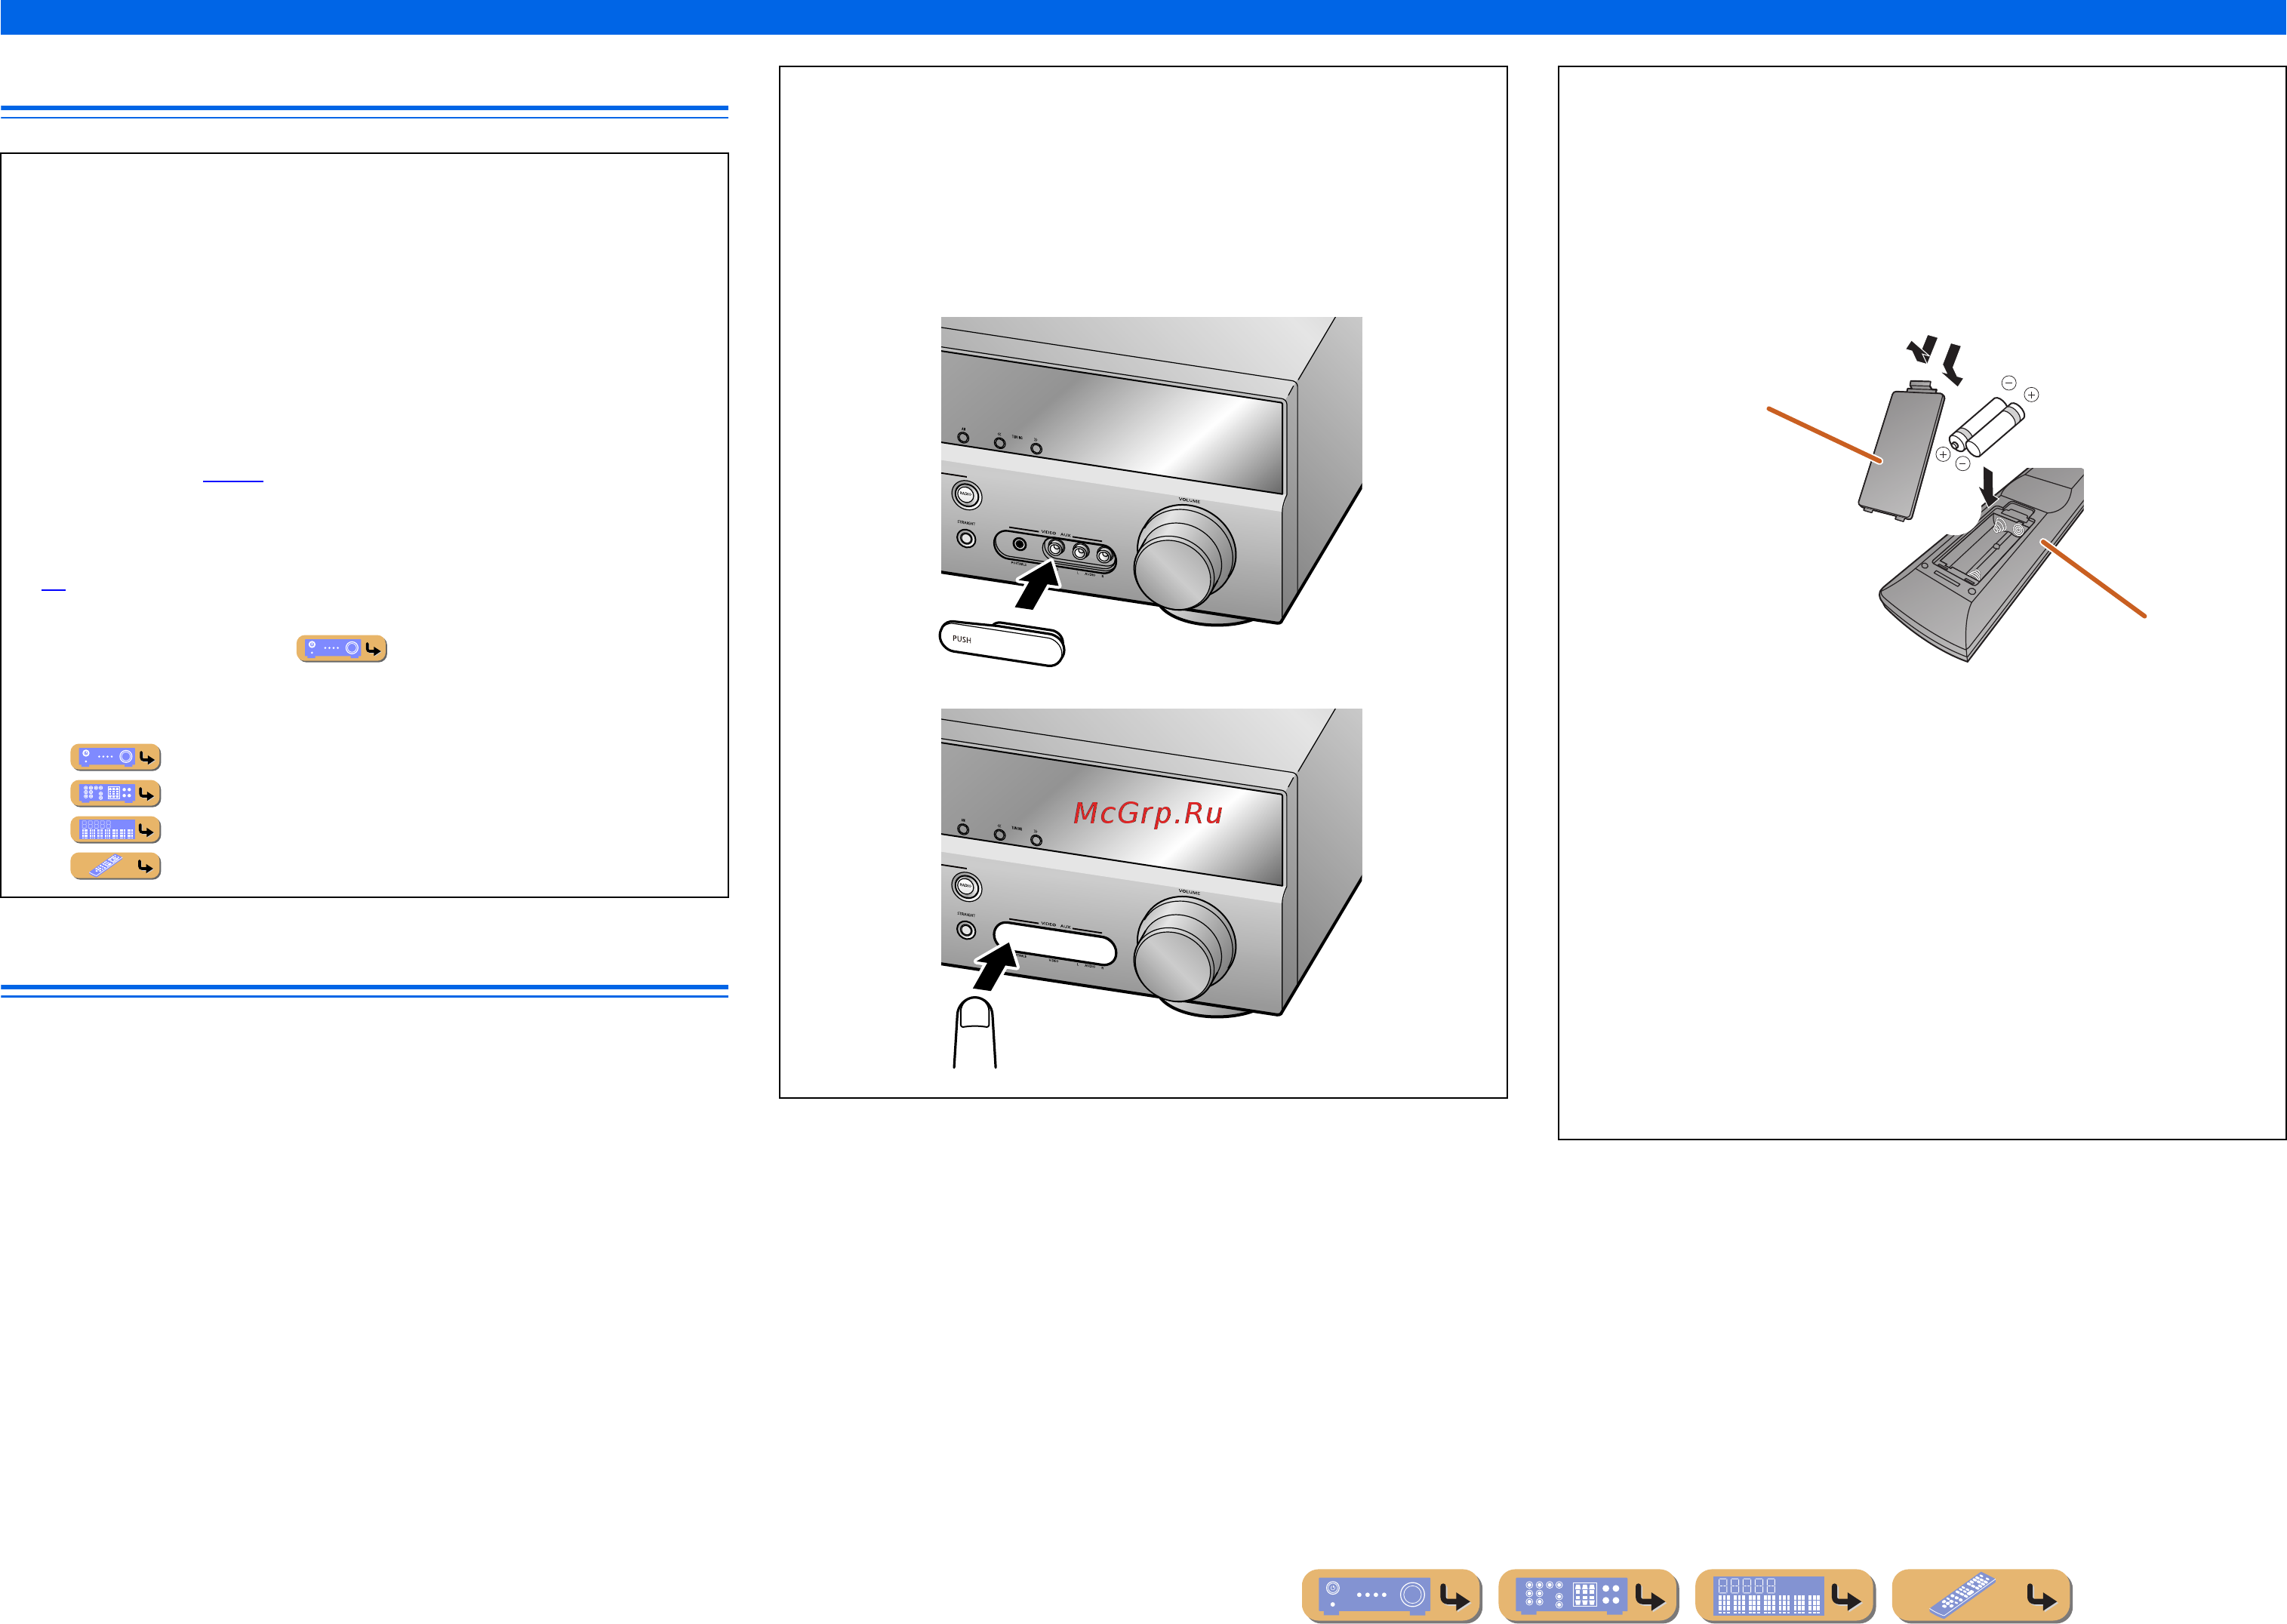Click the red McGrp.Ru watermark
Viewport: 2287px width, 1624px height.
1148,813
